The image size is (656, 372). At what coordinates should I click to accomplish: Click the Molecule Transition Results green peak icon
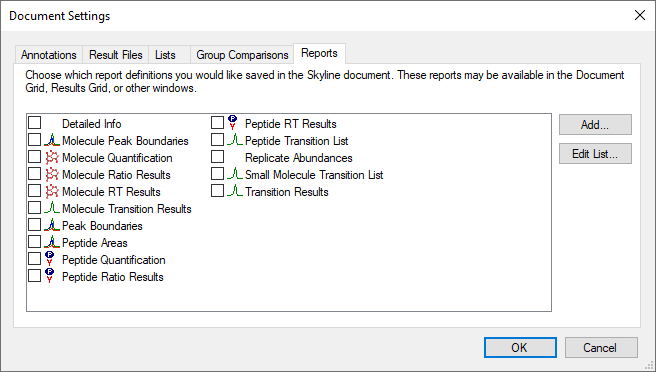(x=52, y=208)
